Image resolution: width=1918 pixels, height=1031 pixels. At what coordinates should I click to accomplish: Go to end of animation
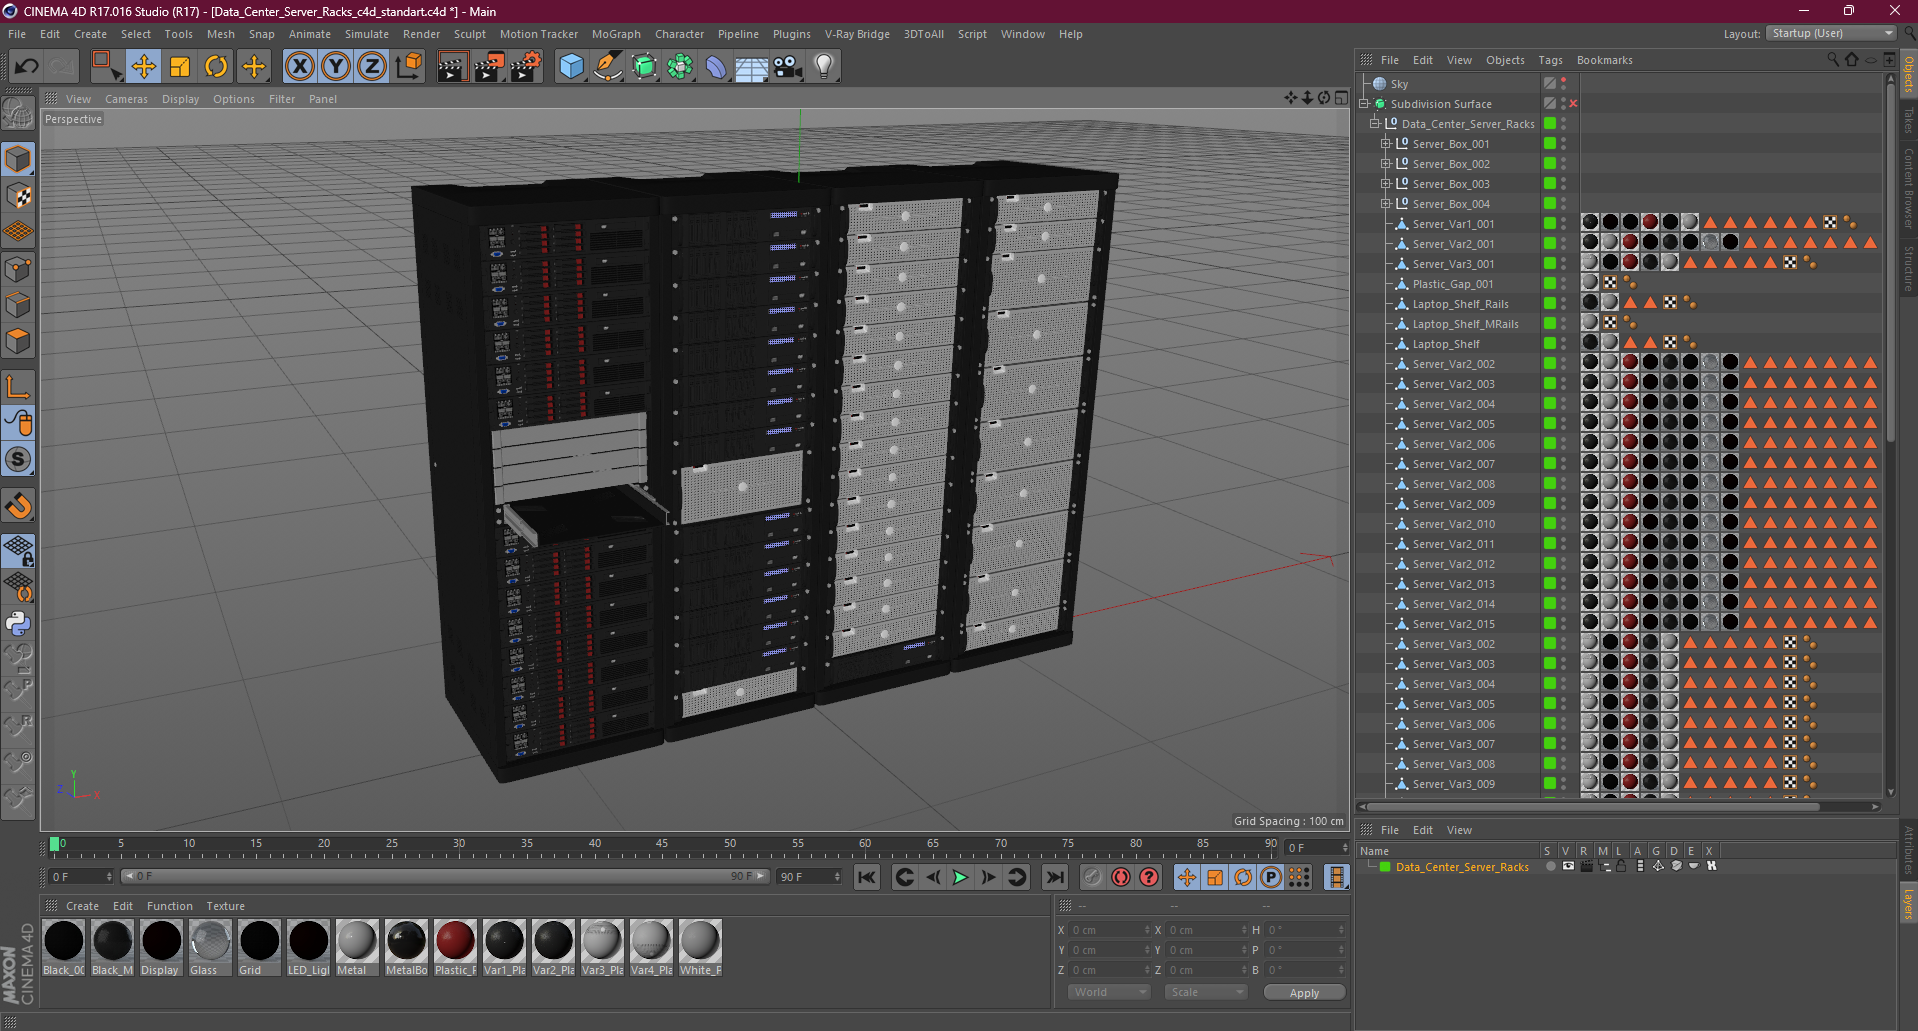point(1054,877)
